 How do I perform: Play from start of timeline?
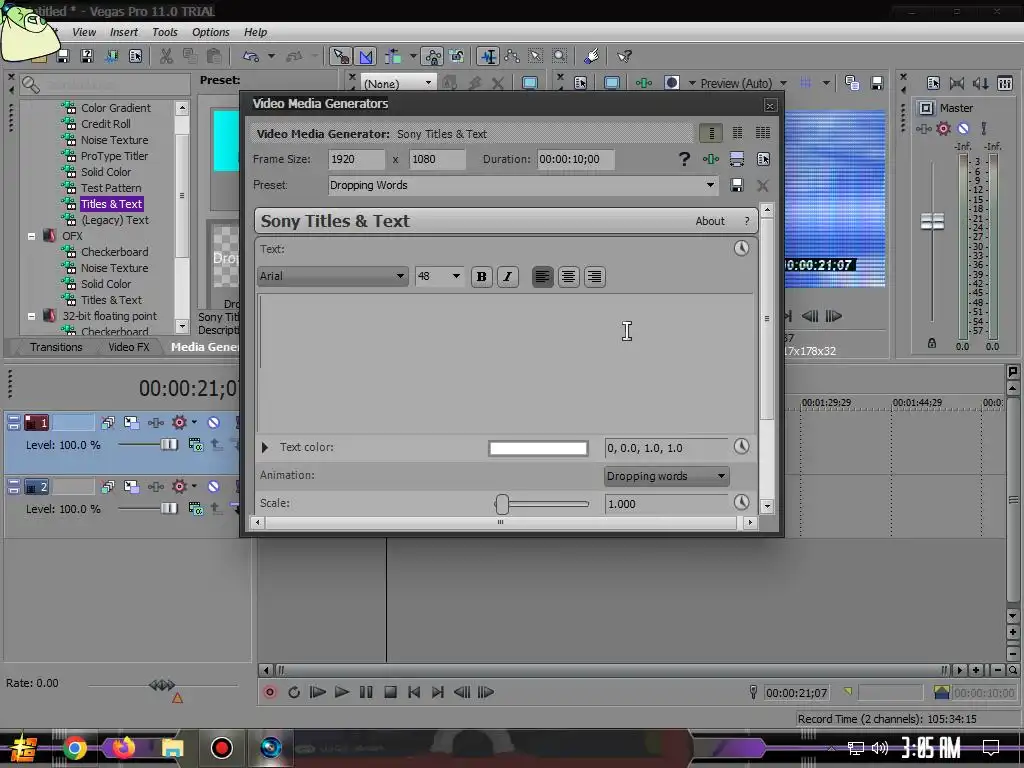pyautogui.click(x=317, y=692)
